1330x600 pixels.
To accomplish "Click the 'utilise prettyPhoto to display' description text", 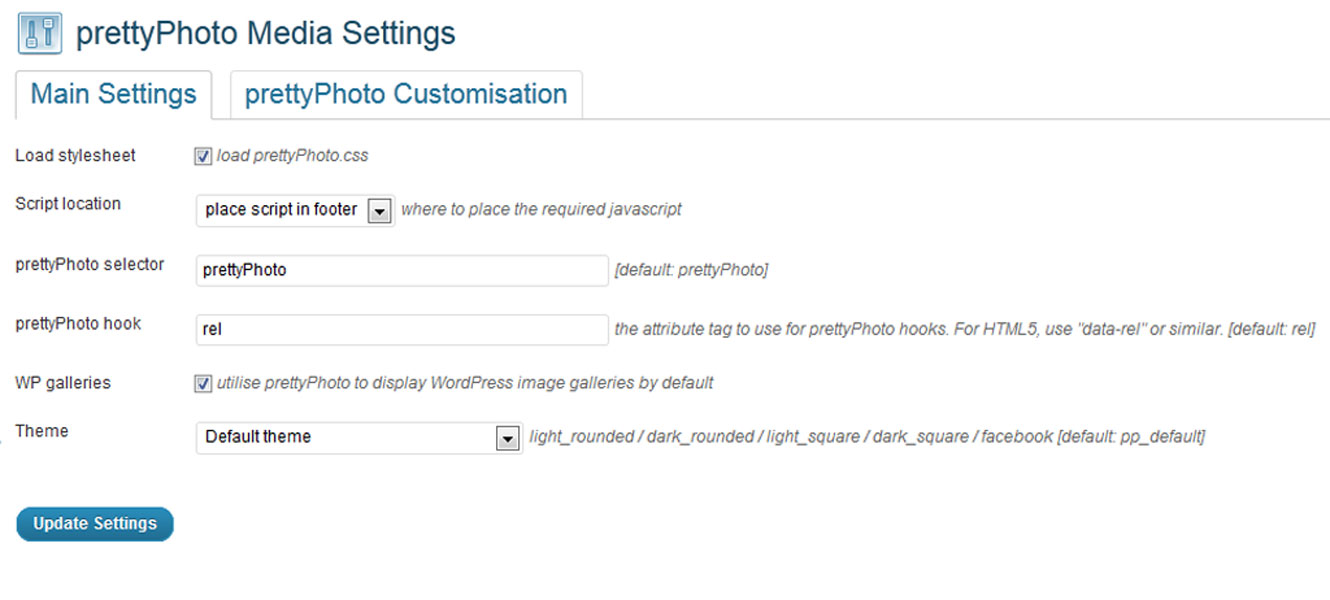I will coord(465,383).
